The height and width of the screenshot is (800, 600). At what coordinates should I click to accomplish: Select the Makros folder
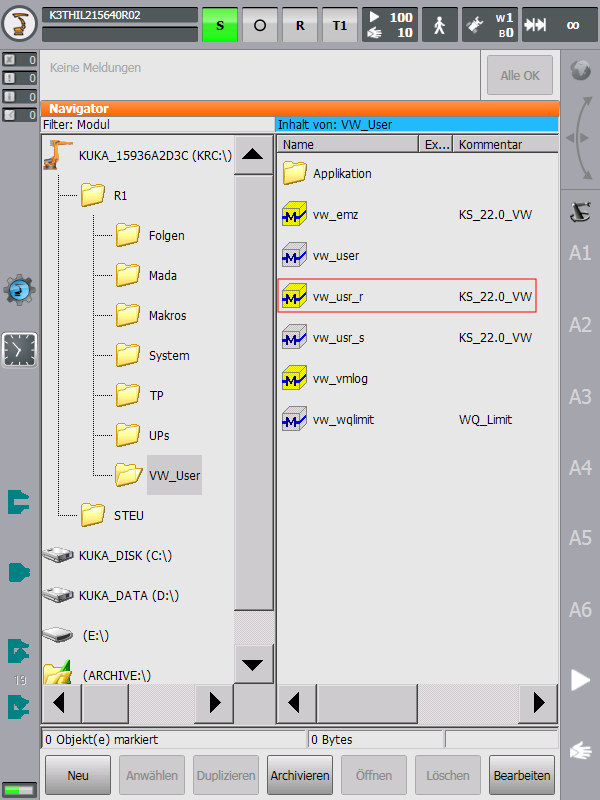click(151, 315)
